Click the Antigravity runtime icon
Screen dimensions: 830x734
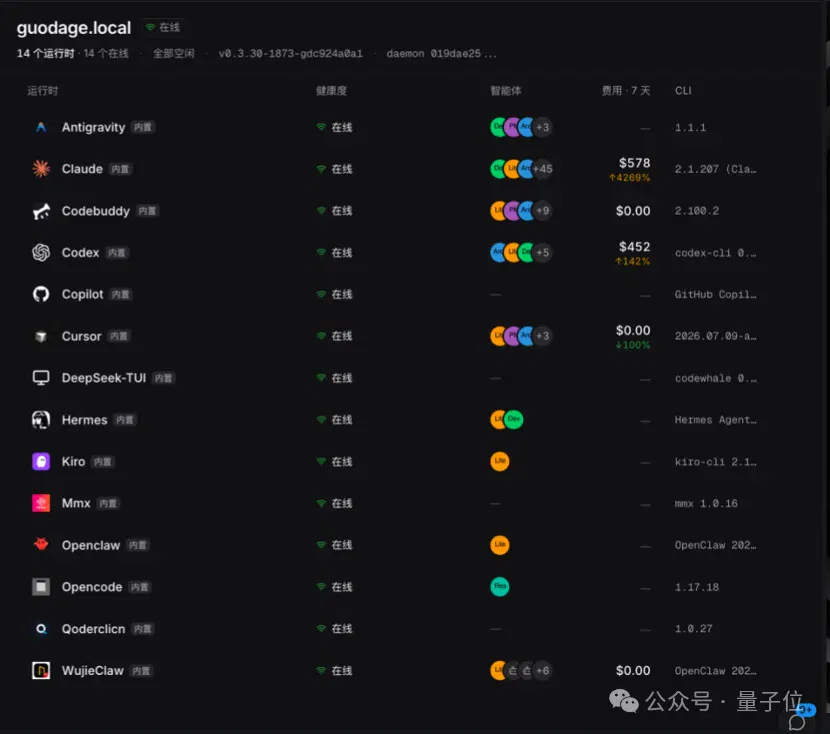41,127
